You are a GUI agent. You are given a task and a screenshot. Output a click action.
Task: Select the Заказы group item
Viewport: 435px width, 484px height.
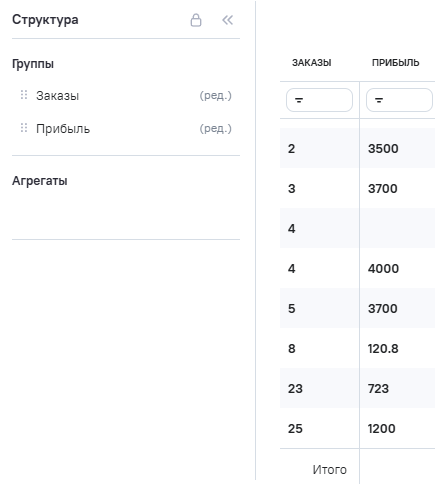coord(126,96)
